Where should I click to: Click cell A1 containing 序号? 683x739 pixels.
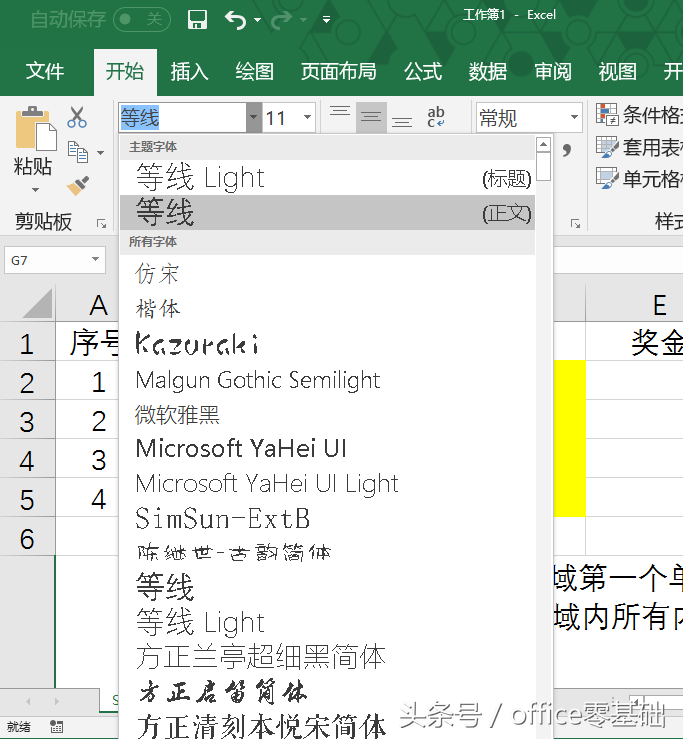pyautogui.click(x=87, y=342)
